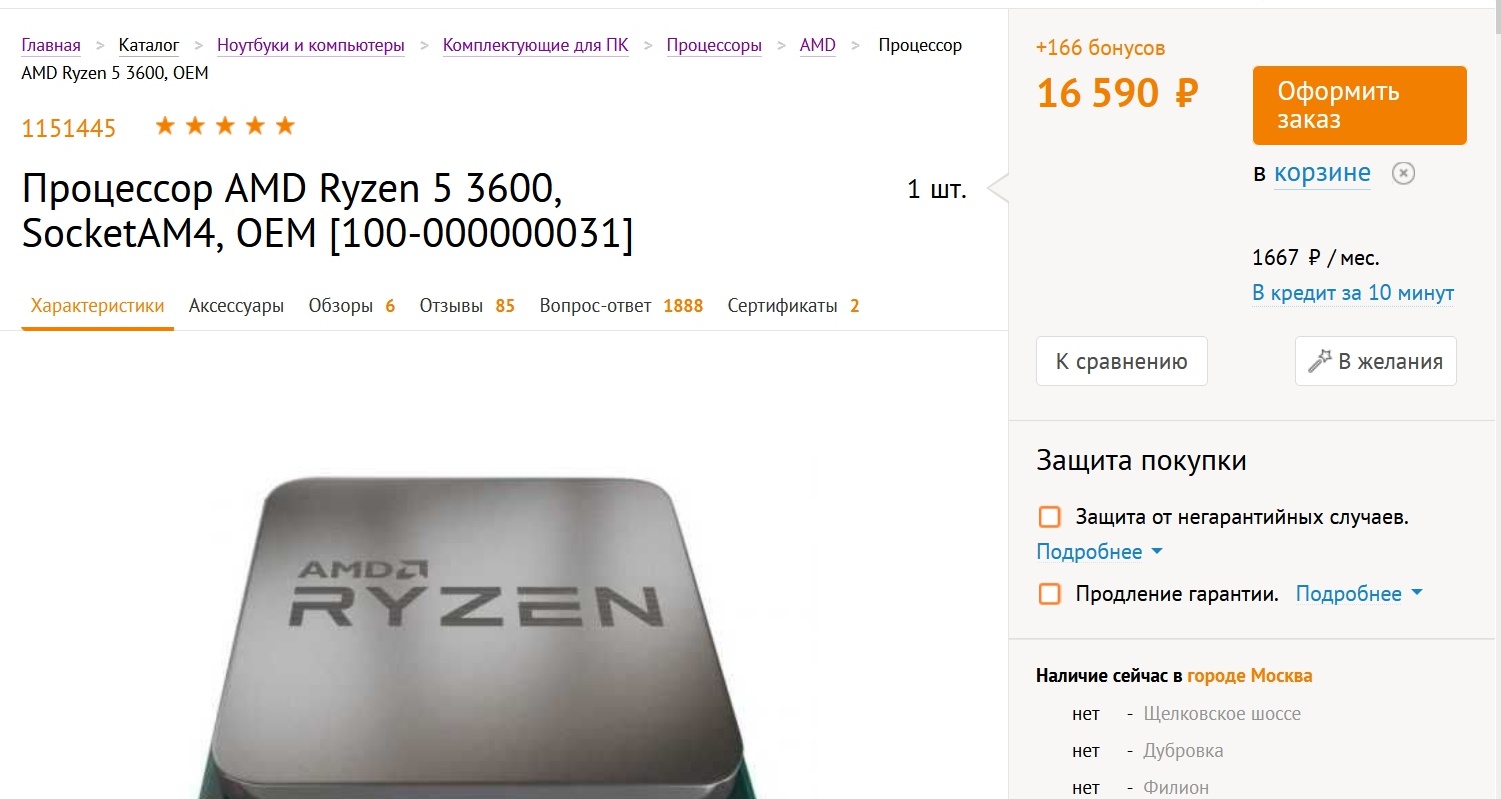
Task: Switch to the Аксессуары tab
Action: point(236,306)
